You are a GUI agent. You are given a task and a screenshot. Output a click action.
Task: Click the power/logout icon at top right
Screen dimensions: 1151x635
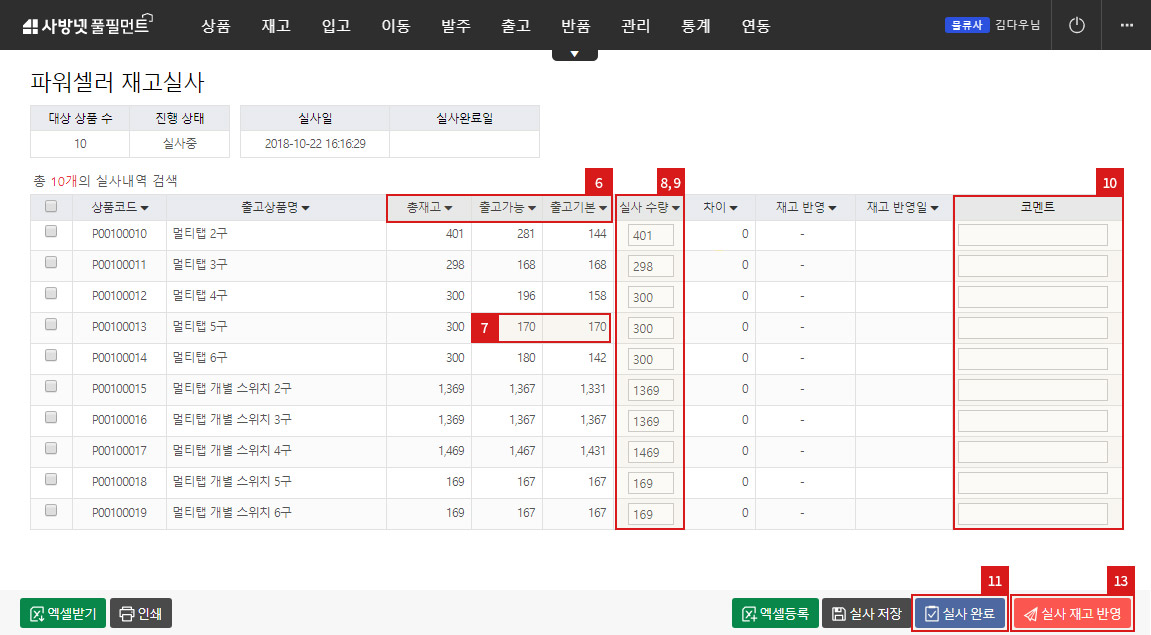click(x=1076, y=25)
